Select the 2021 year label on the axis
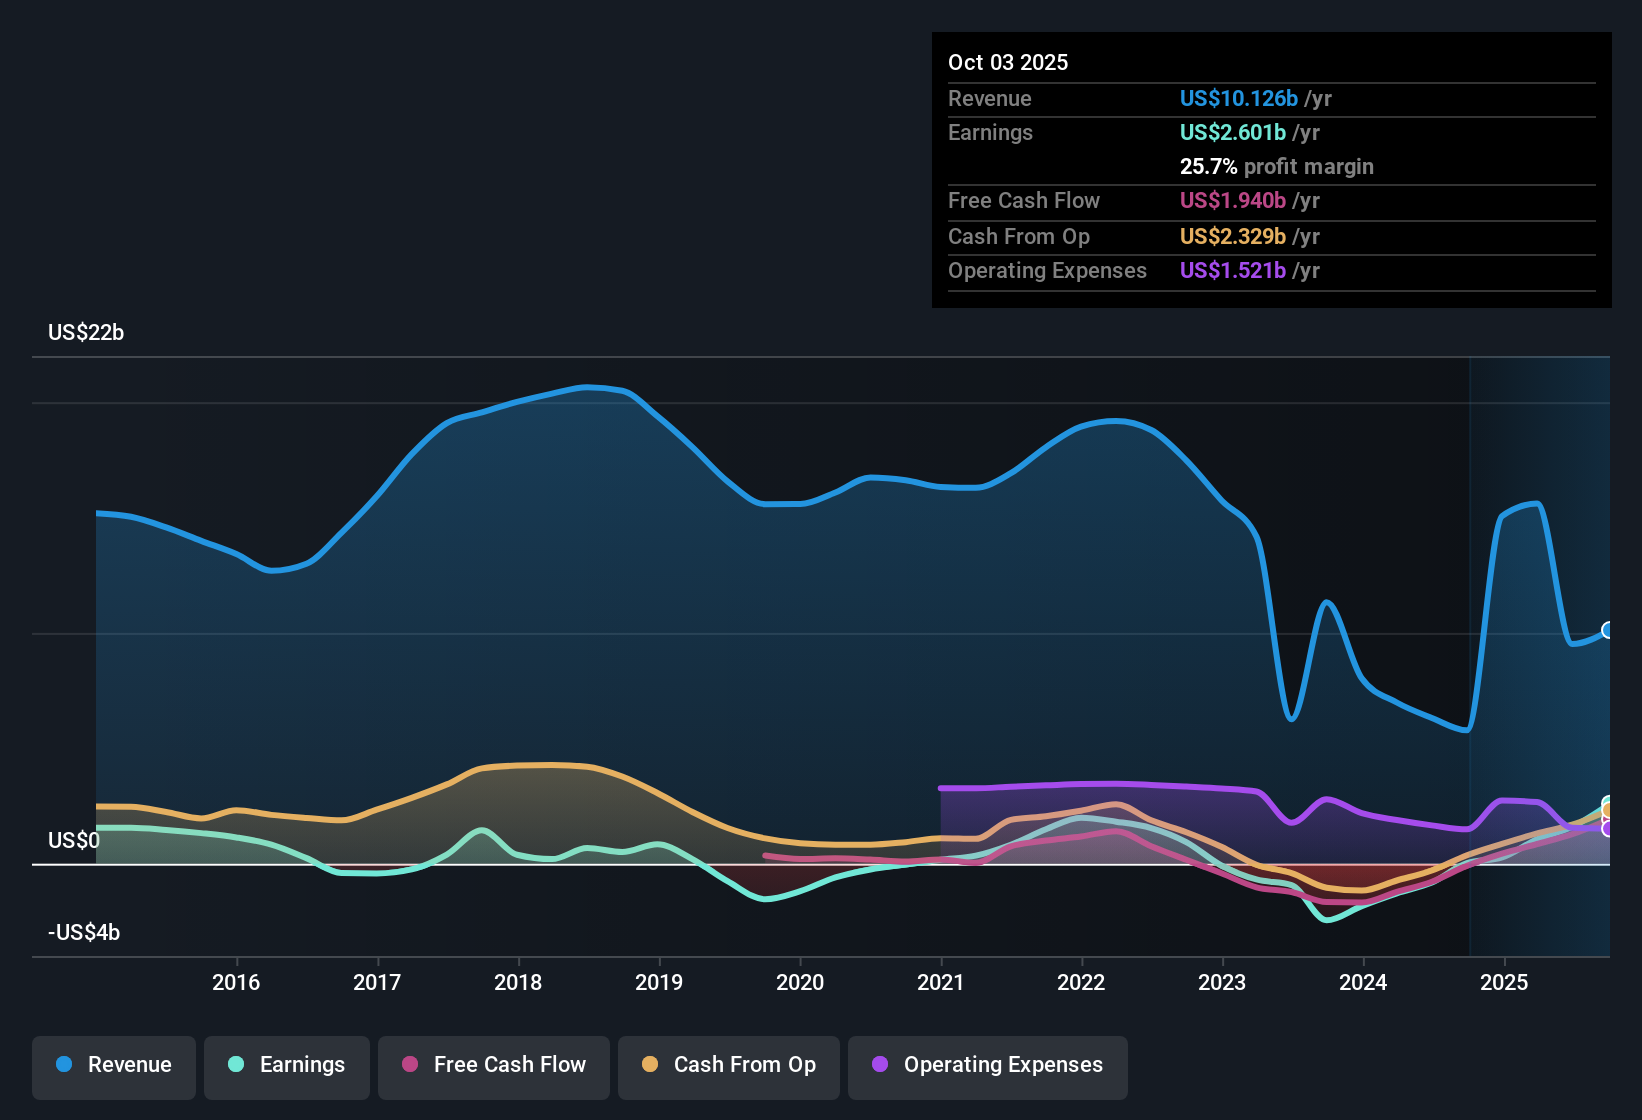 (941, 983)
